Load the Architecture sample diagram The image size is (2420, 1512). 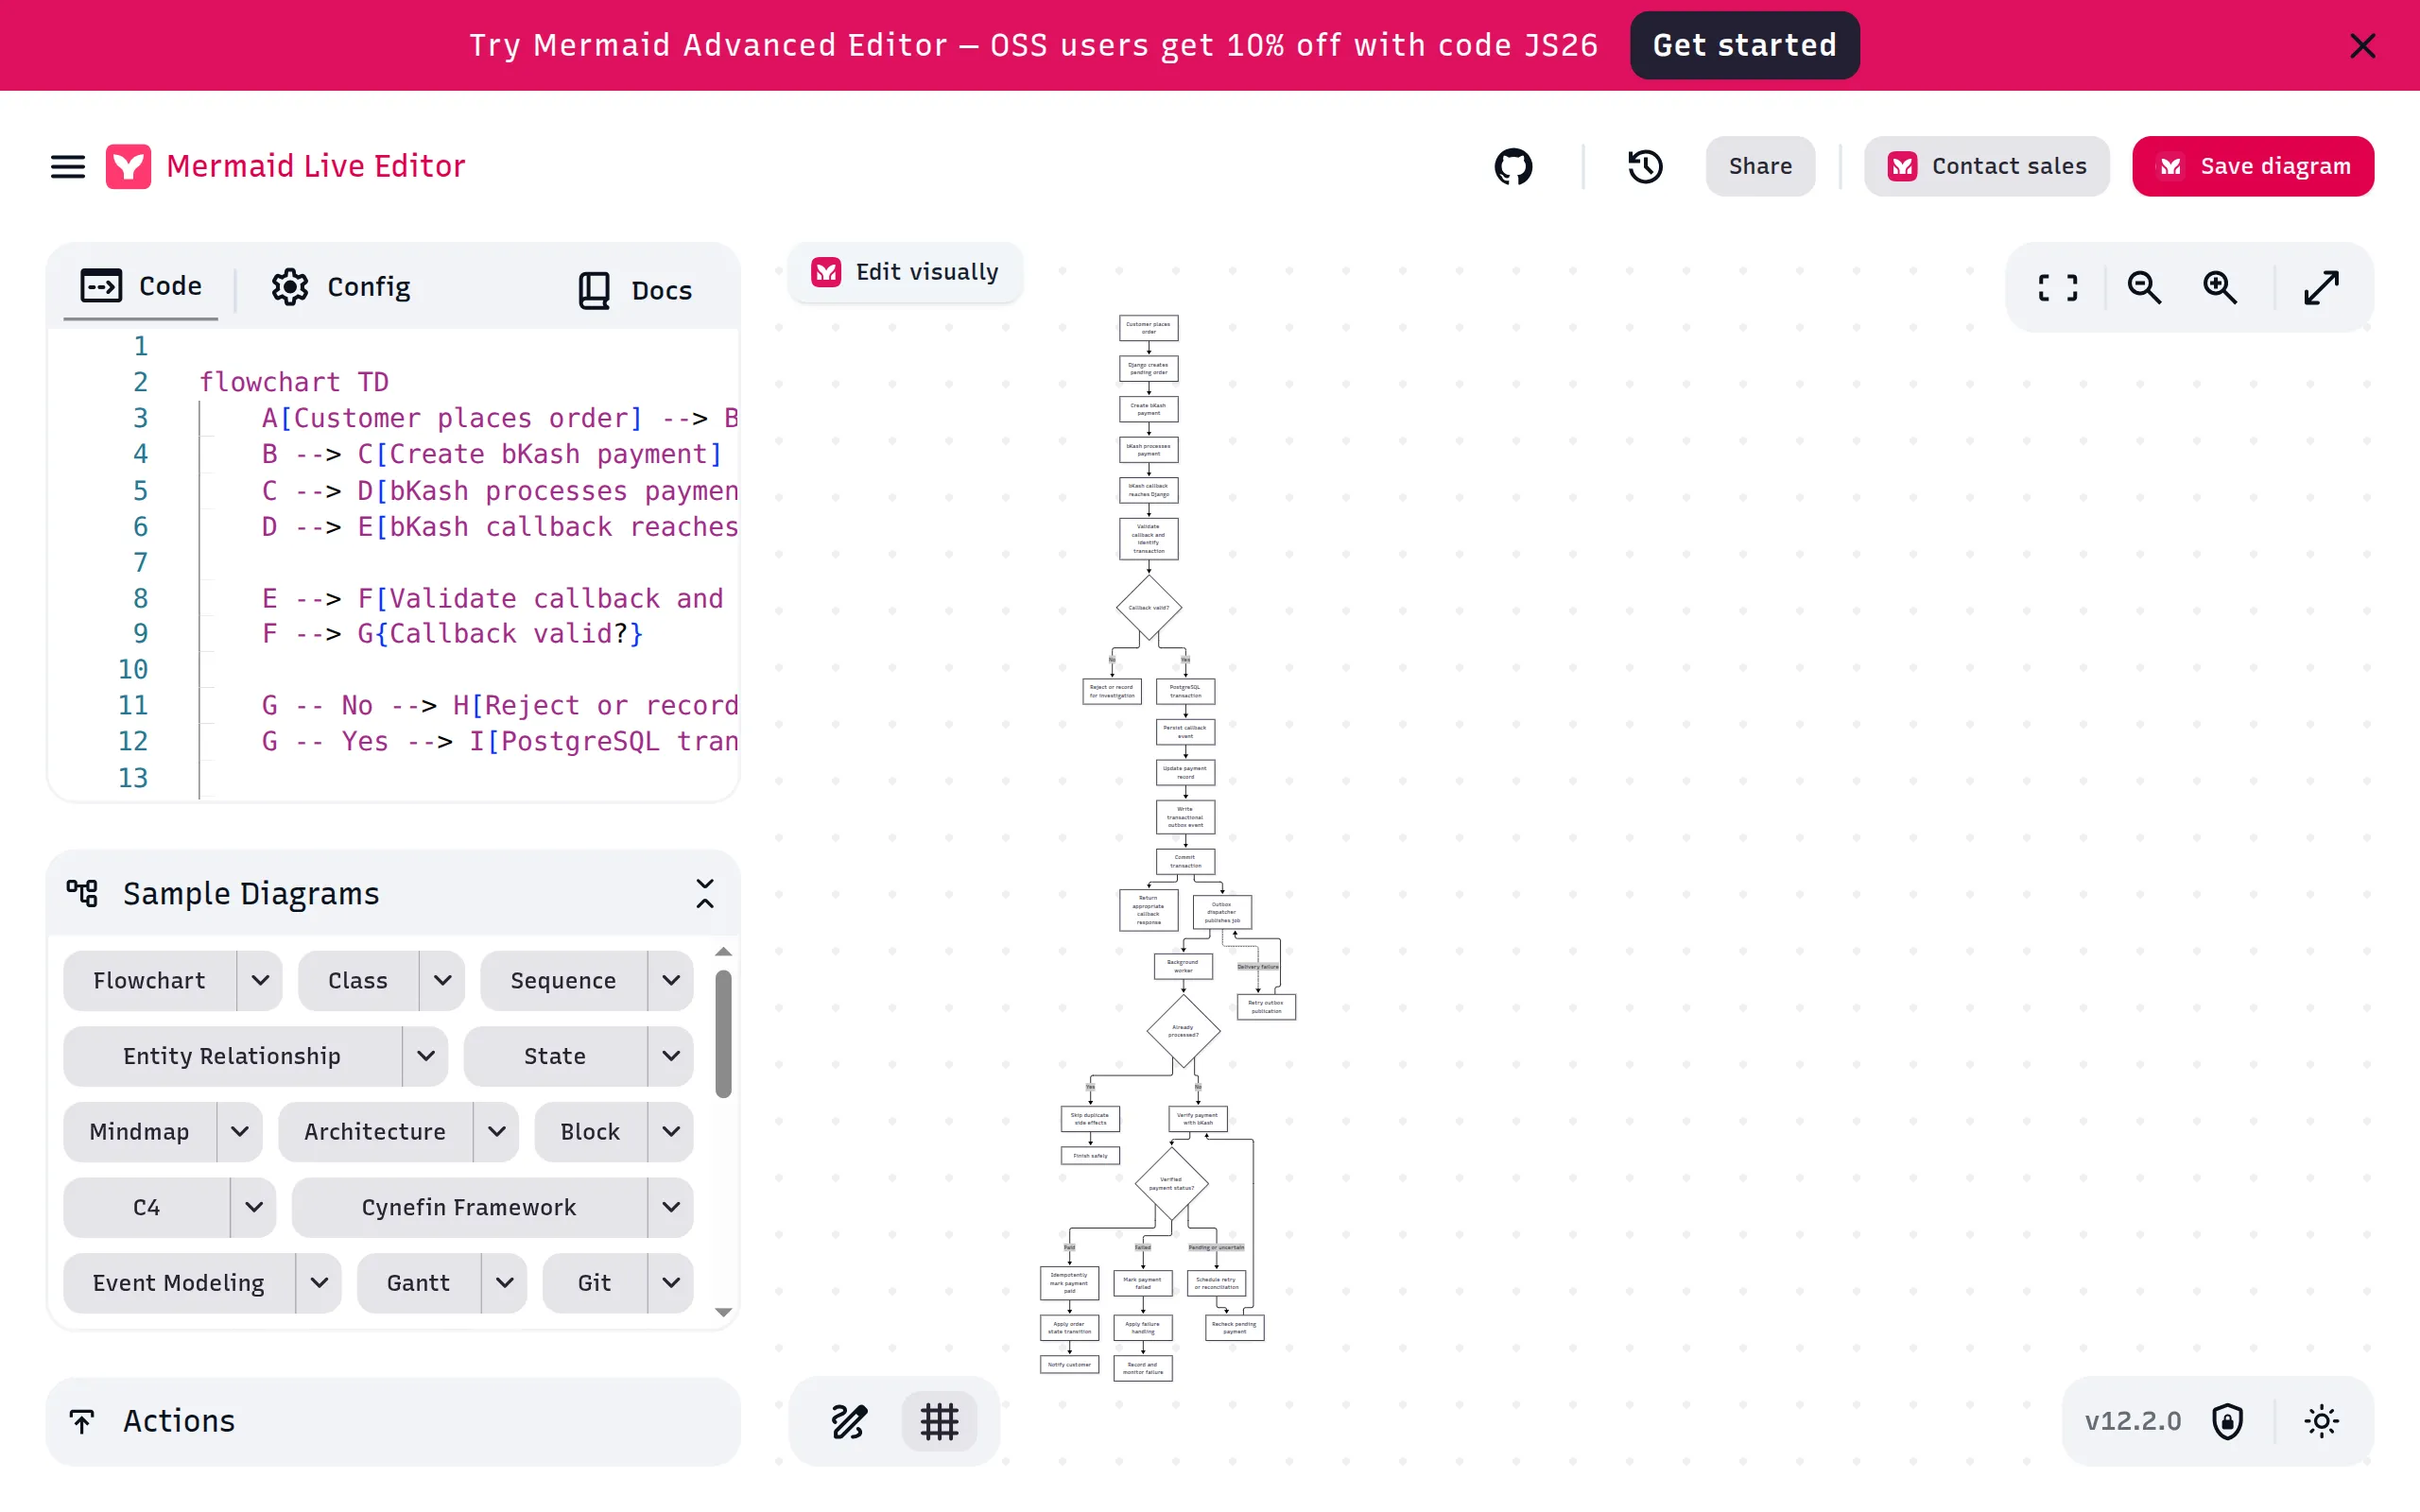(375, 1132)
